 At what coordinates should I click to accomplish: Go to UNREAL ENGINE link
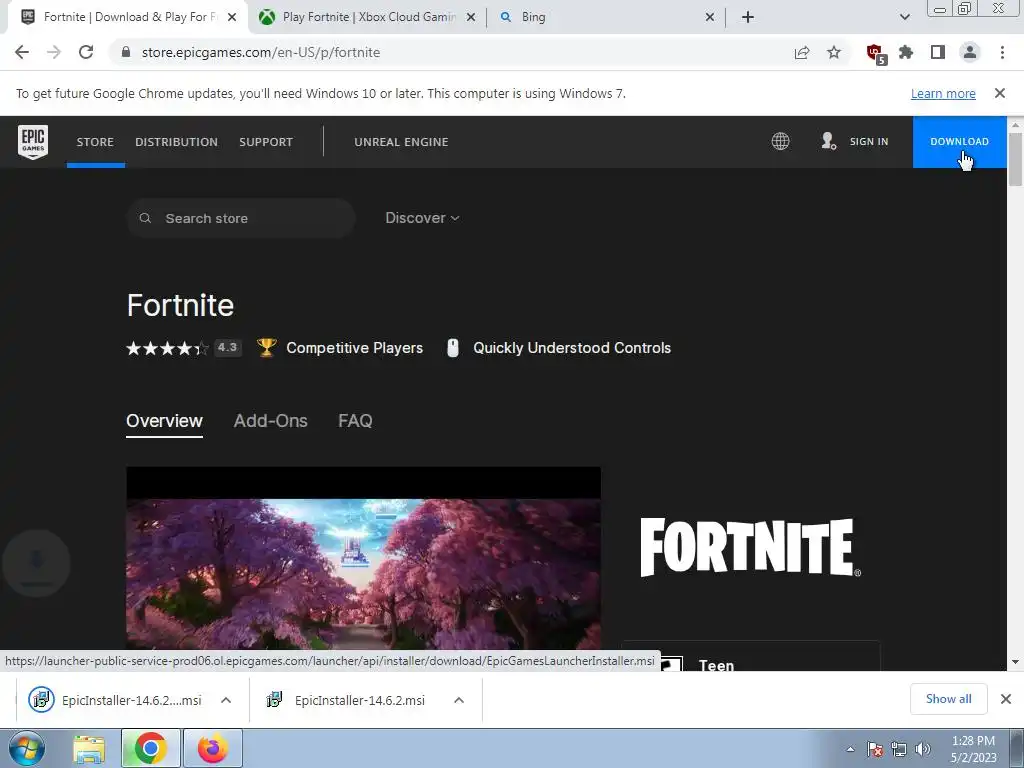click(401, 142)
